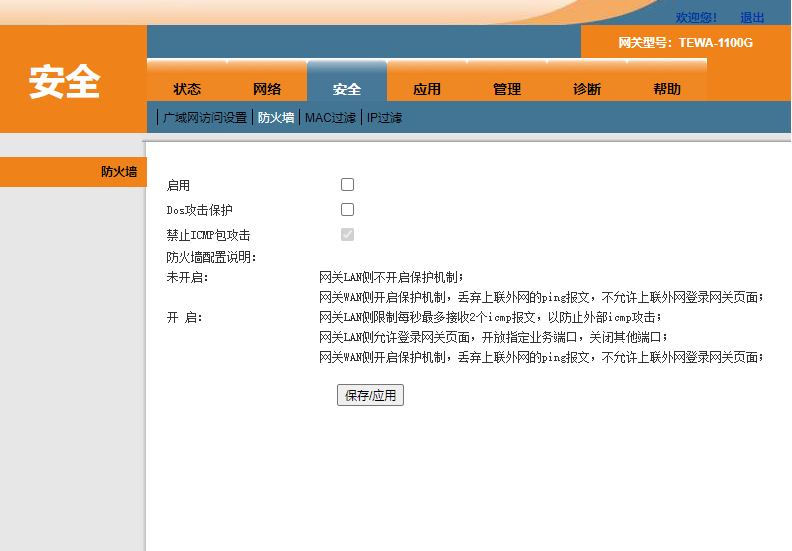Toggle the Dos攻击保护 checkbox
This screenshot has width=792, height=551.
(x=347, y=210)
